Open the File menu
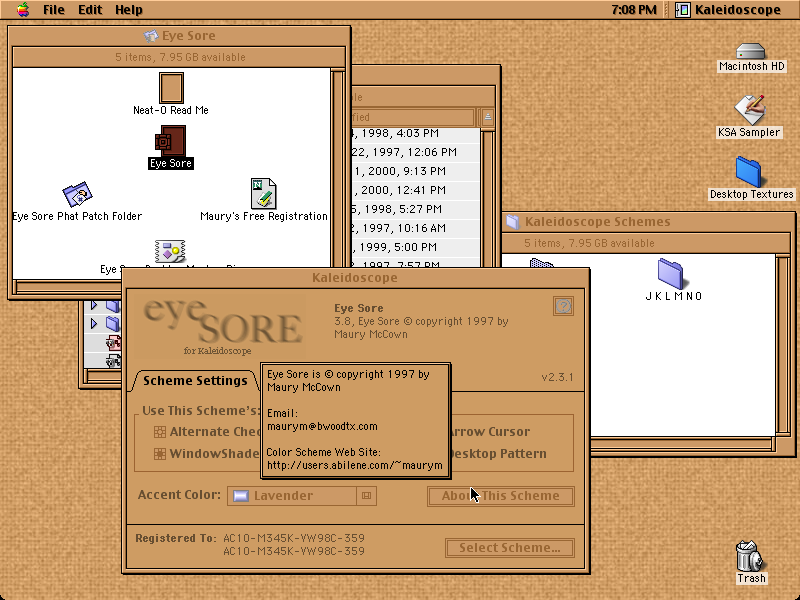 [x=54, y=10]
